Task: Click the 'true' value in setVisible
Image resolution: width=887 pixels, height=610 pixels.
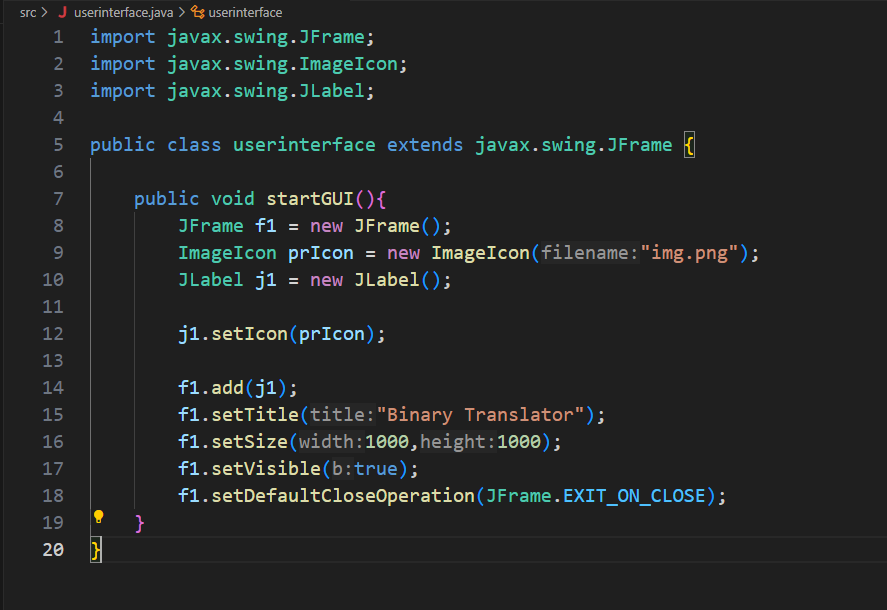Action: tap(375, 469)
